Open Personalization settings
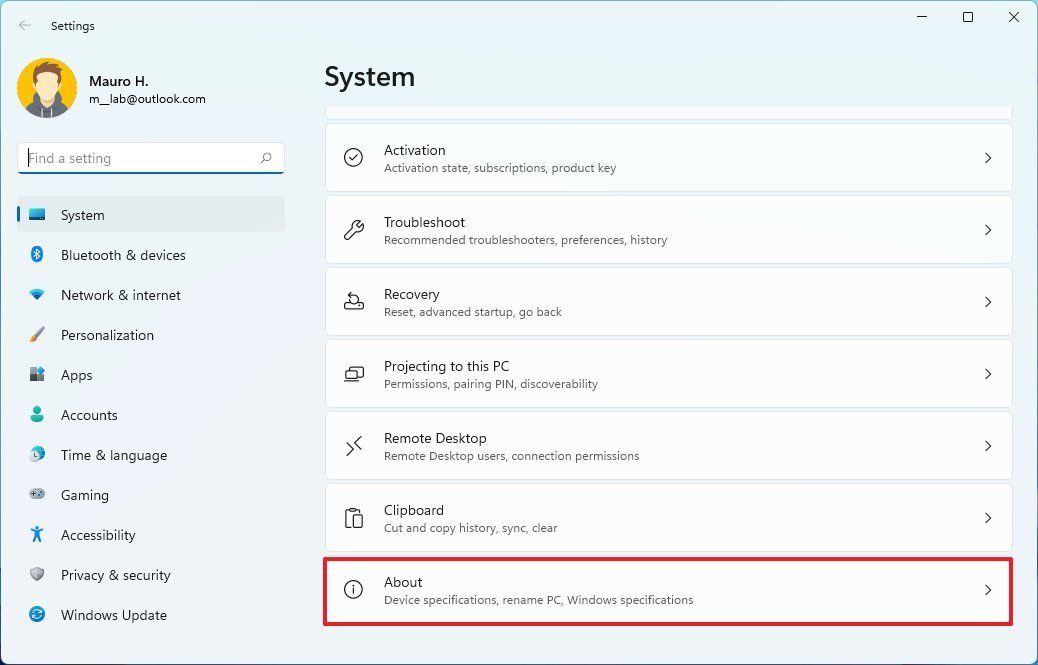The height and width of the screenshot is (665, 1038). pos(107,335)
